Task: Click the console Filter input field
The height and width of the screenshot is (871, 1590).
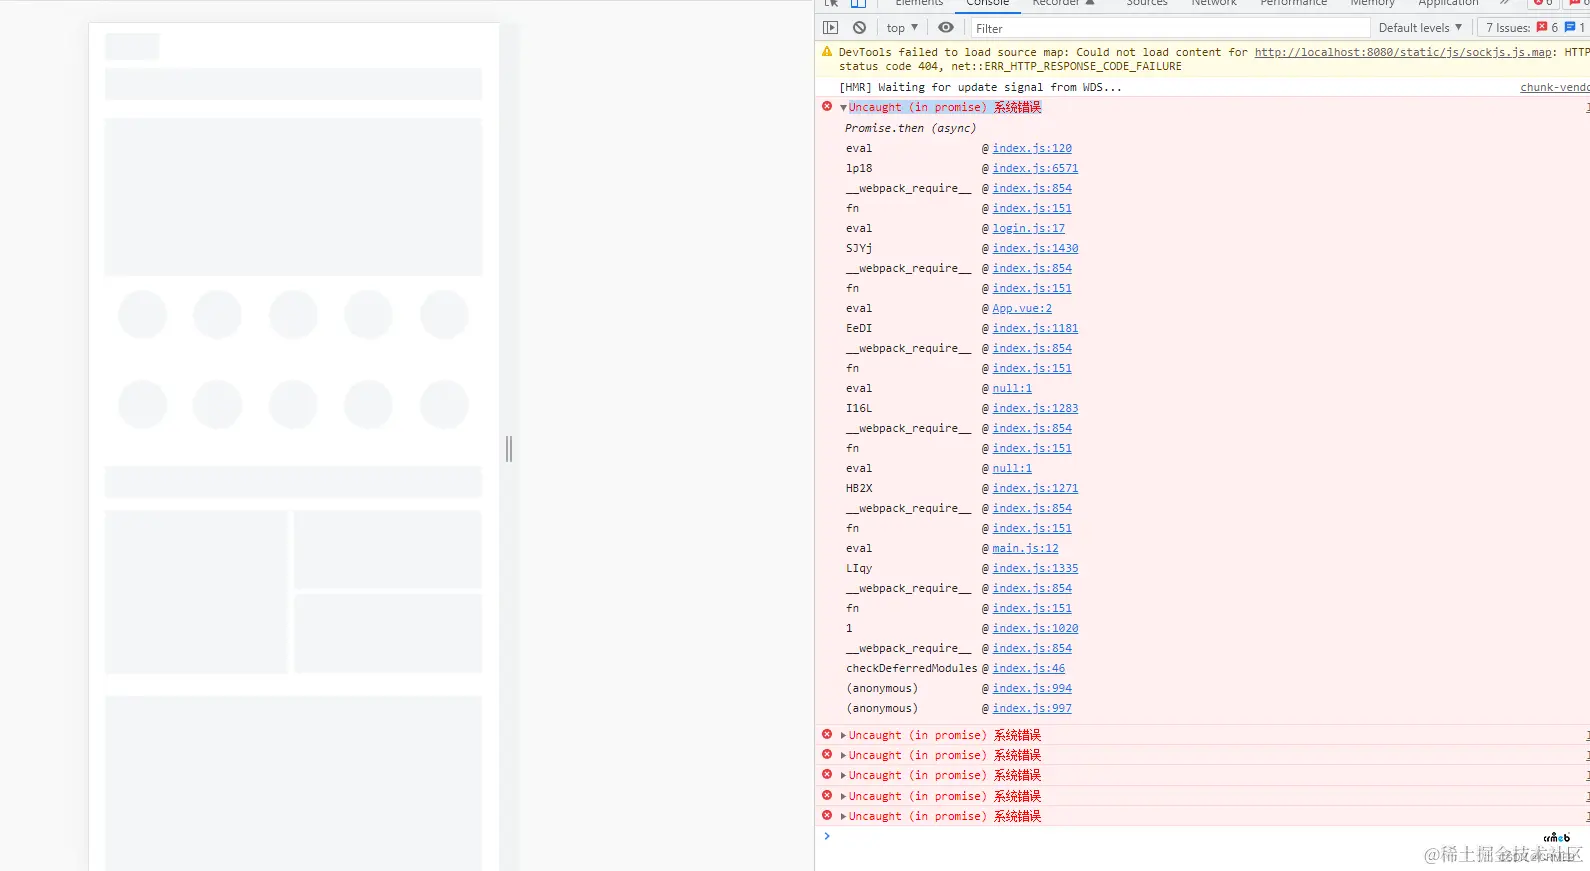Action: [1170, 28]
